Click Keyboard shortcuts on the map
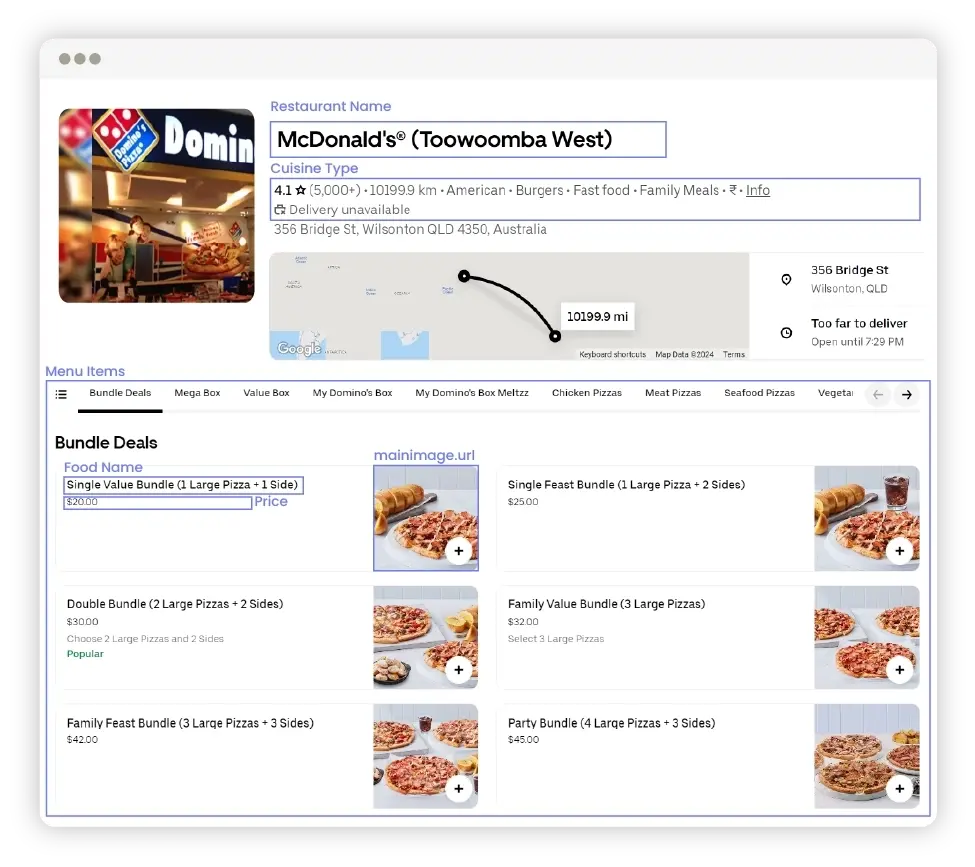Image resolution: width=975 pixels, height=867 pixels. (612, 355)
